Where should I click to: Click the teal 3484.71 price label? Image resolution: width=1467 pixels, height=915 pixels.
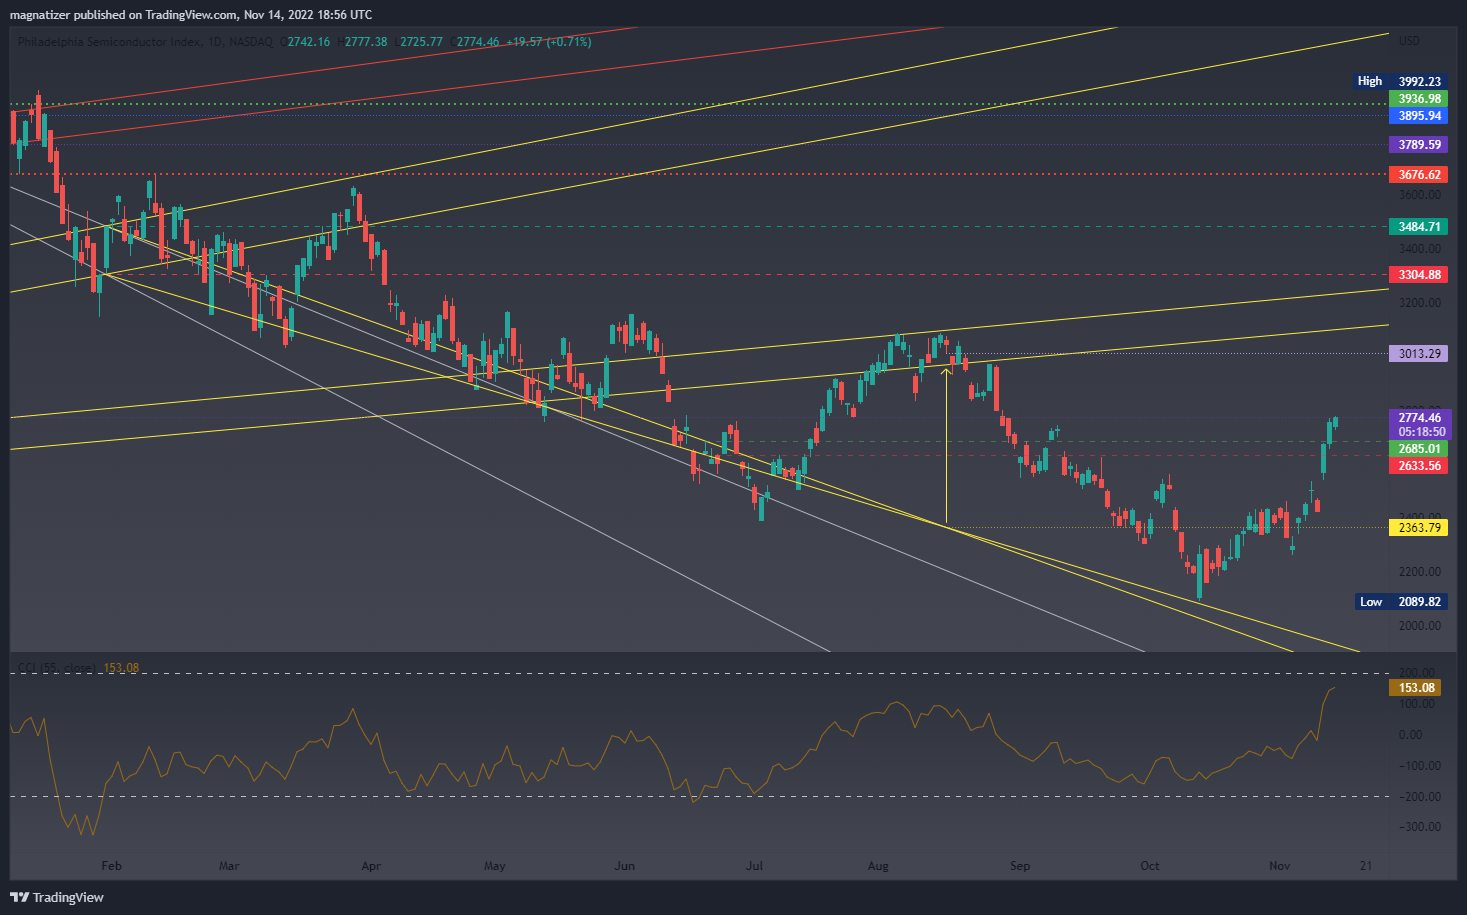pos(1418,227)
